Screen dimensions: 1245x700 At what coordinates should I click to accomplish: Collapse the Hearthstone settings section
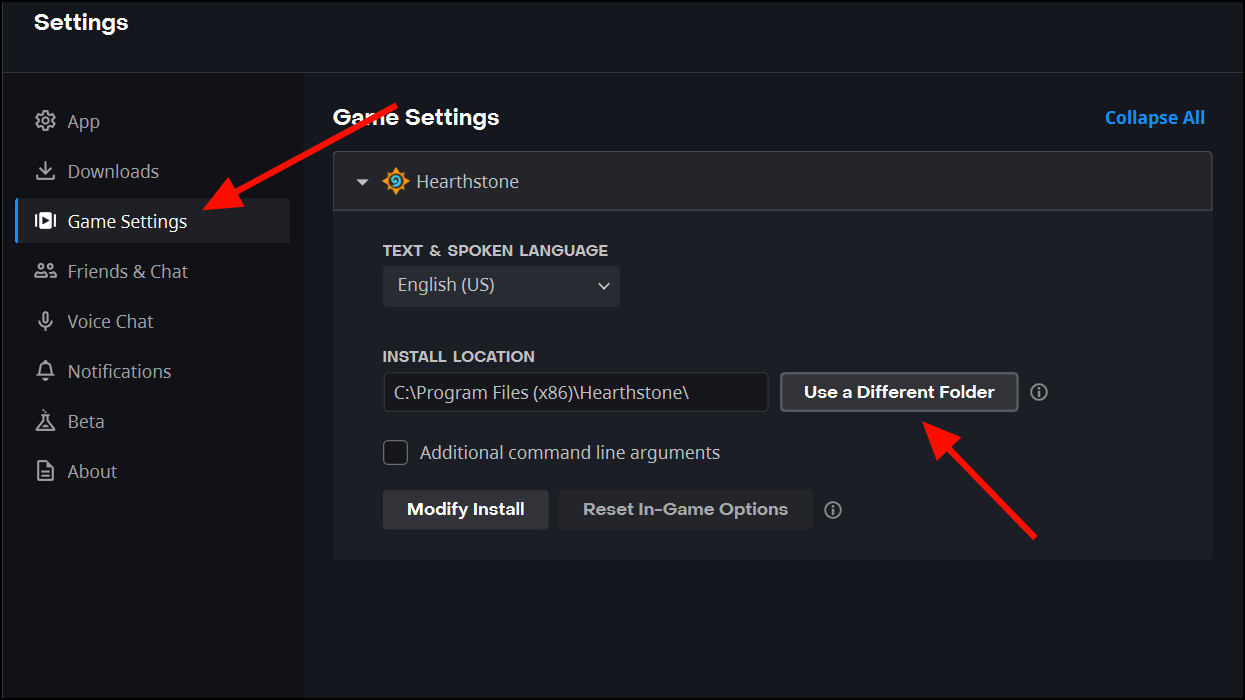pyautogui.click(x=361, y=181)
